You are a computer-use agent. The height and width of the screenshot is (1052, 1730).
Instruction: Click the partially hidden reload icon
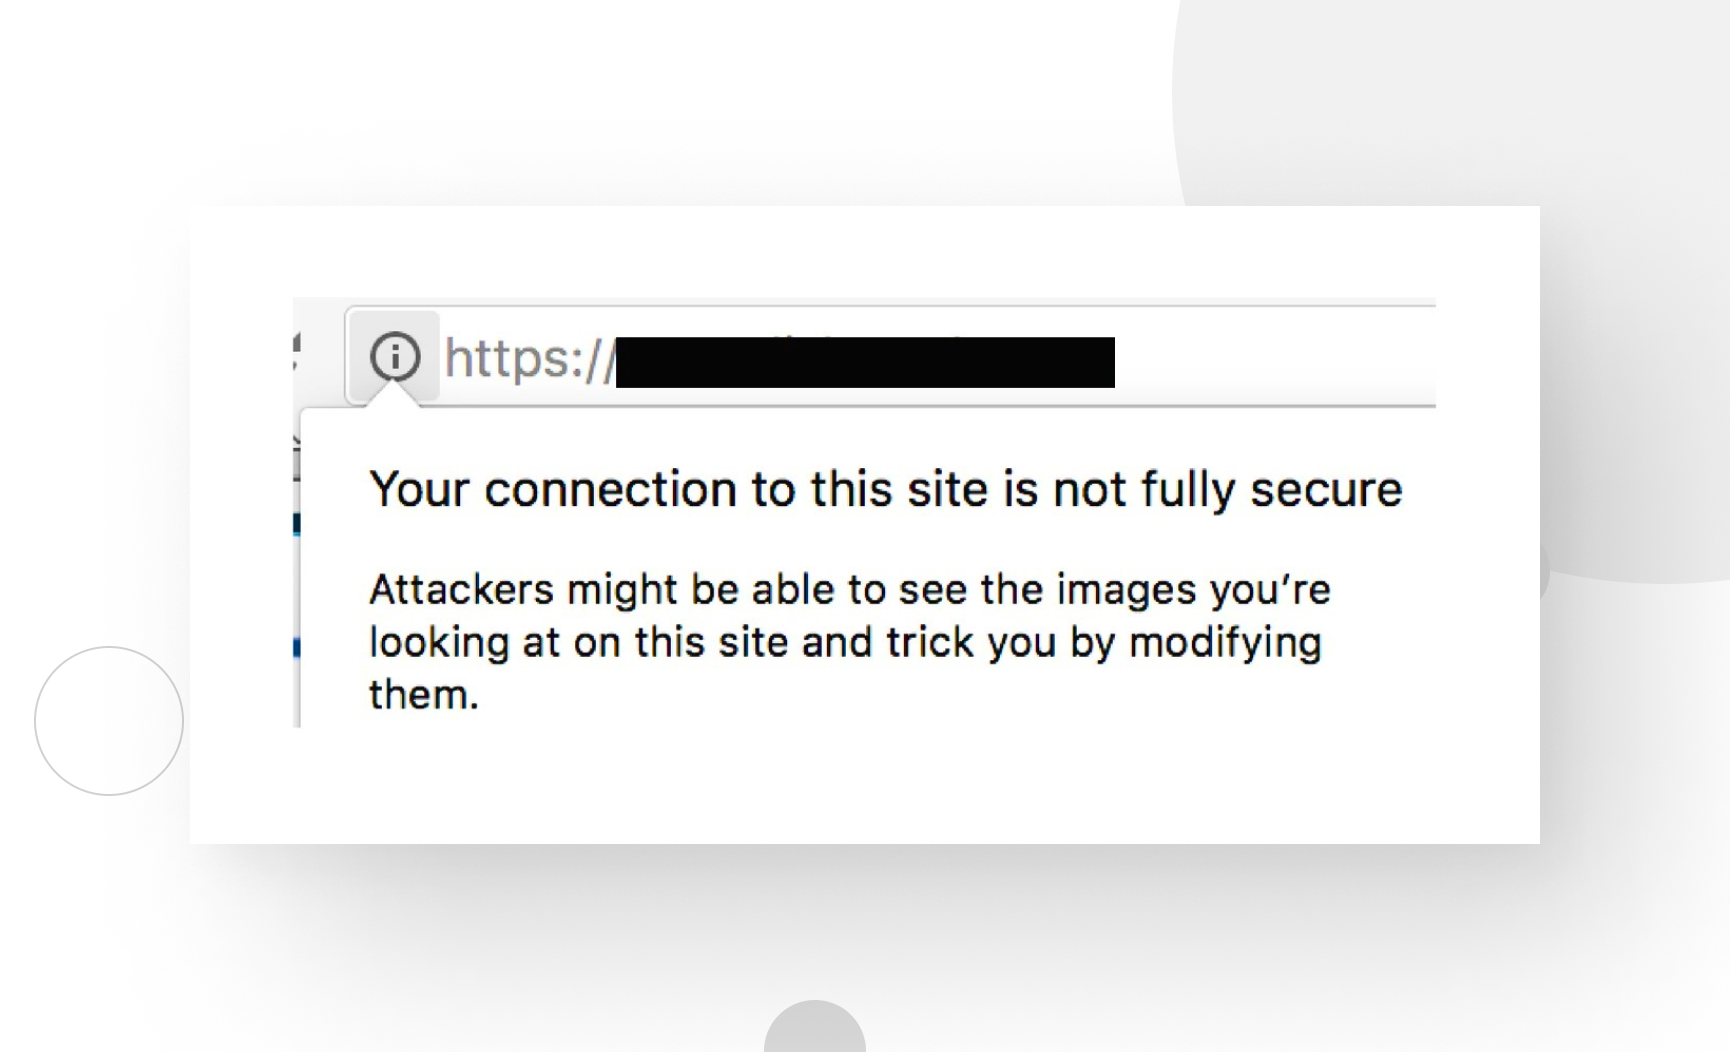(296, 353)
